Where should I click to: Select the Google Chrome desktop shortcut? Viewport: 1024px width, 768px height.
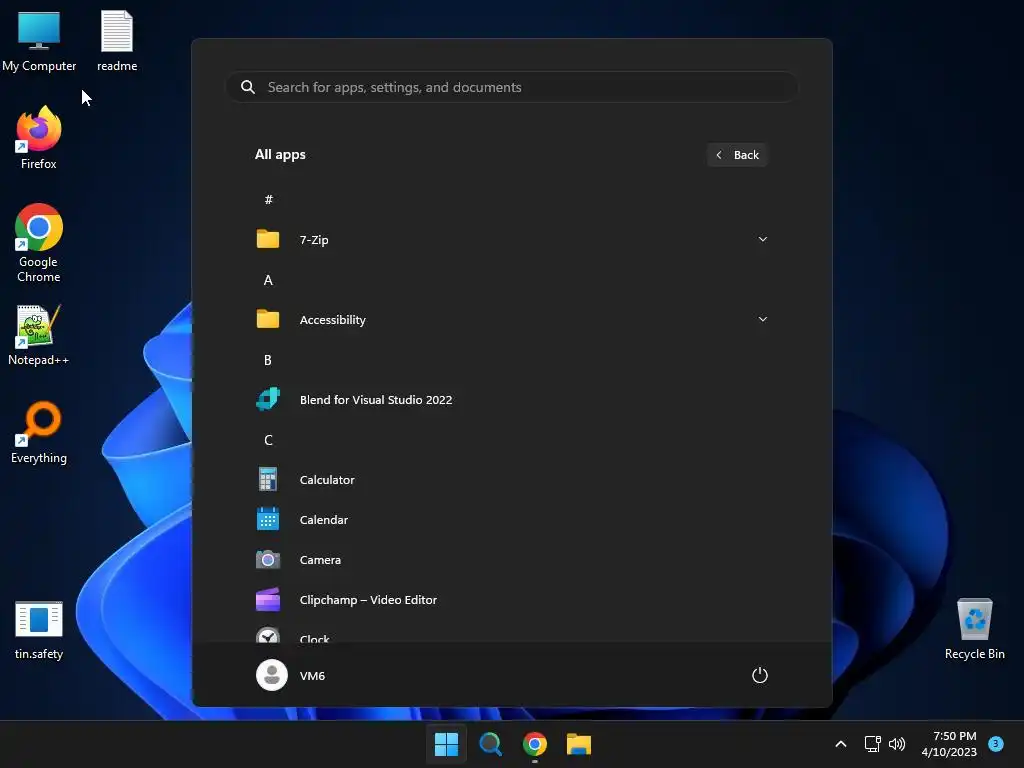click(x=39, y=243)
